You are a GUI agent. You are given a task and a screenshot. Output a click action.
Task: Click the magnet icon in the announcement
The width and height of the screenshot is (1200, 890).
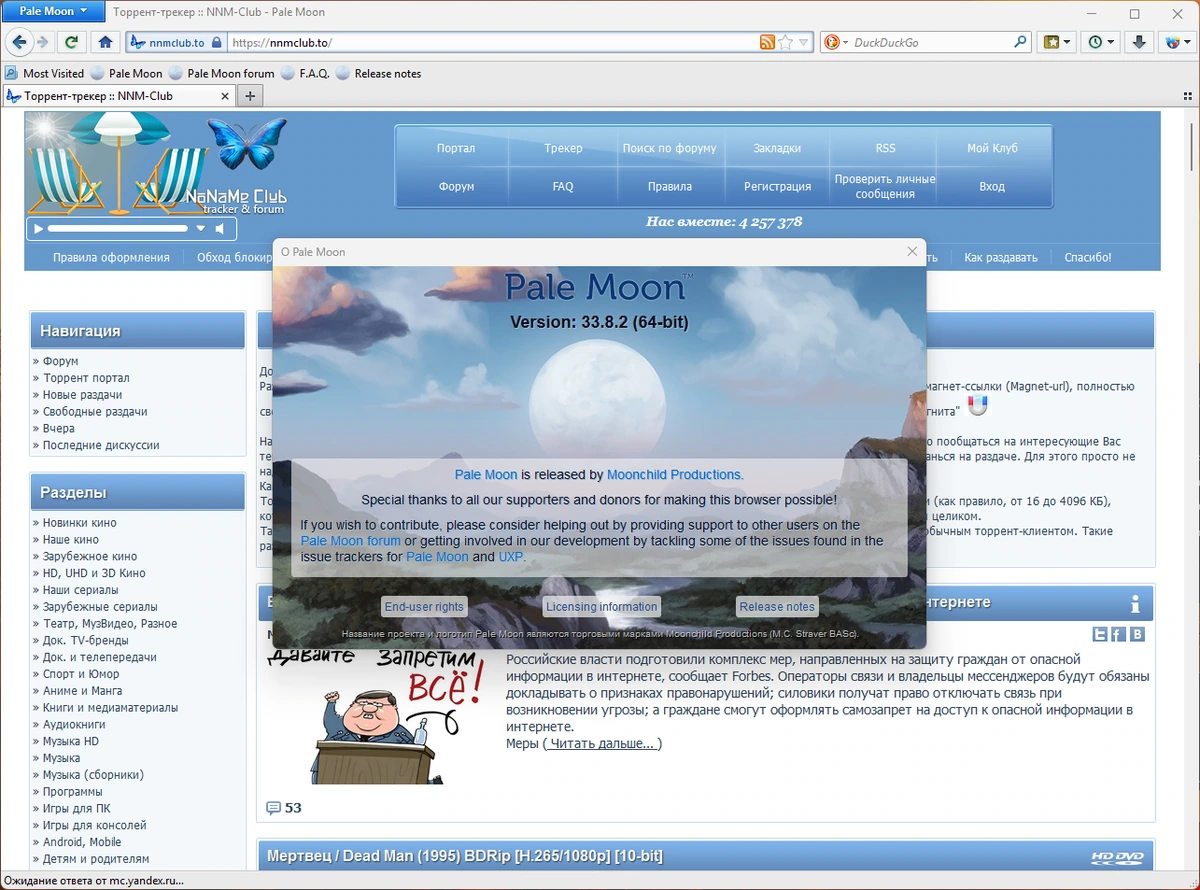pyautogui.click(x=979, y=405)
